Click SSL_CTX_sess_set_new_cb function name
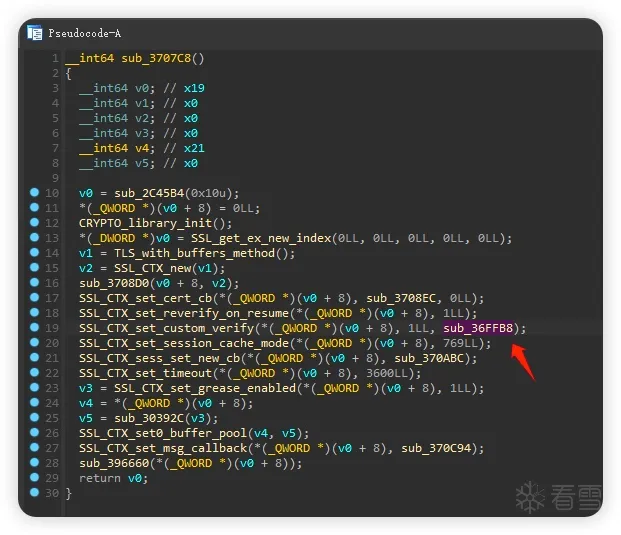Viewport: 621px width, 535px height. coord(160,358)
